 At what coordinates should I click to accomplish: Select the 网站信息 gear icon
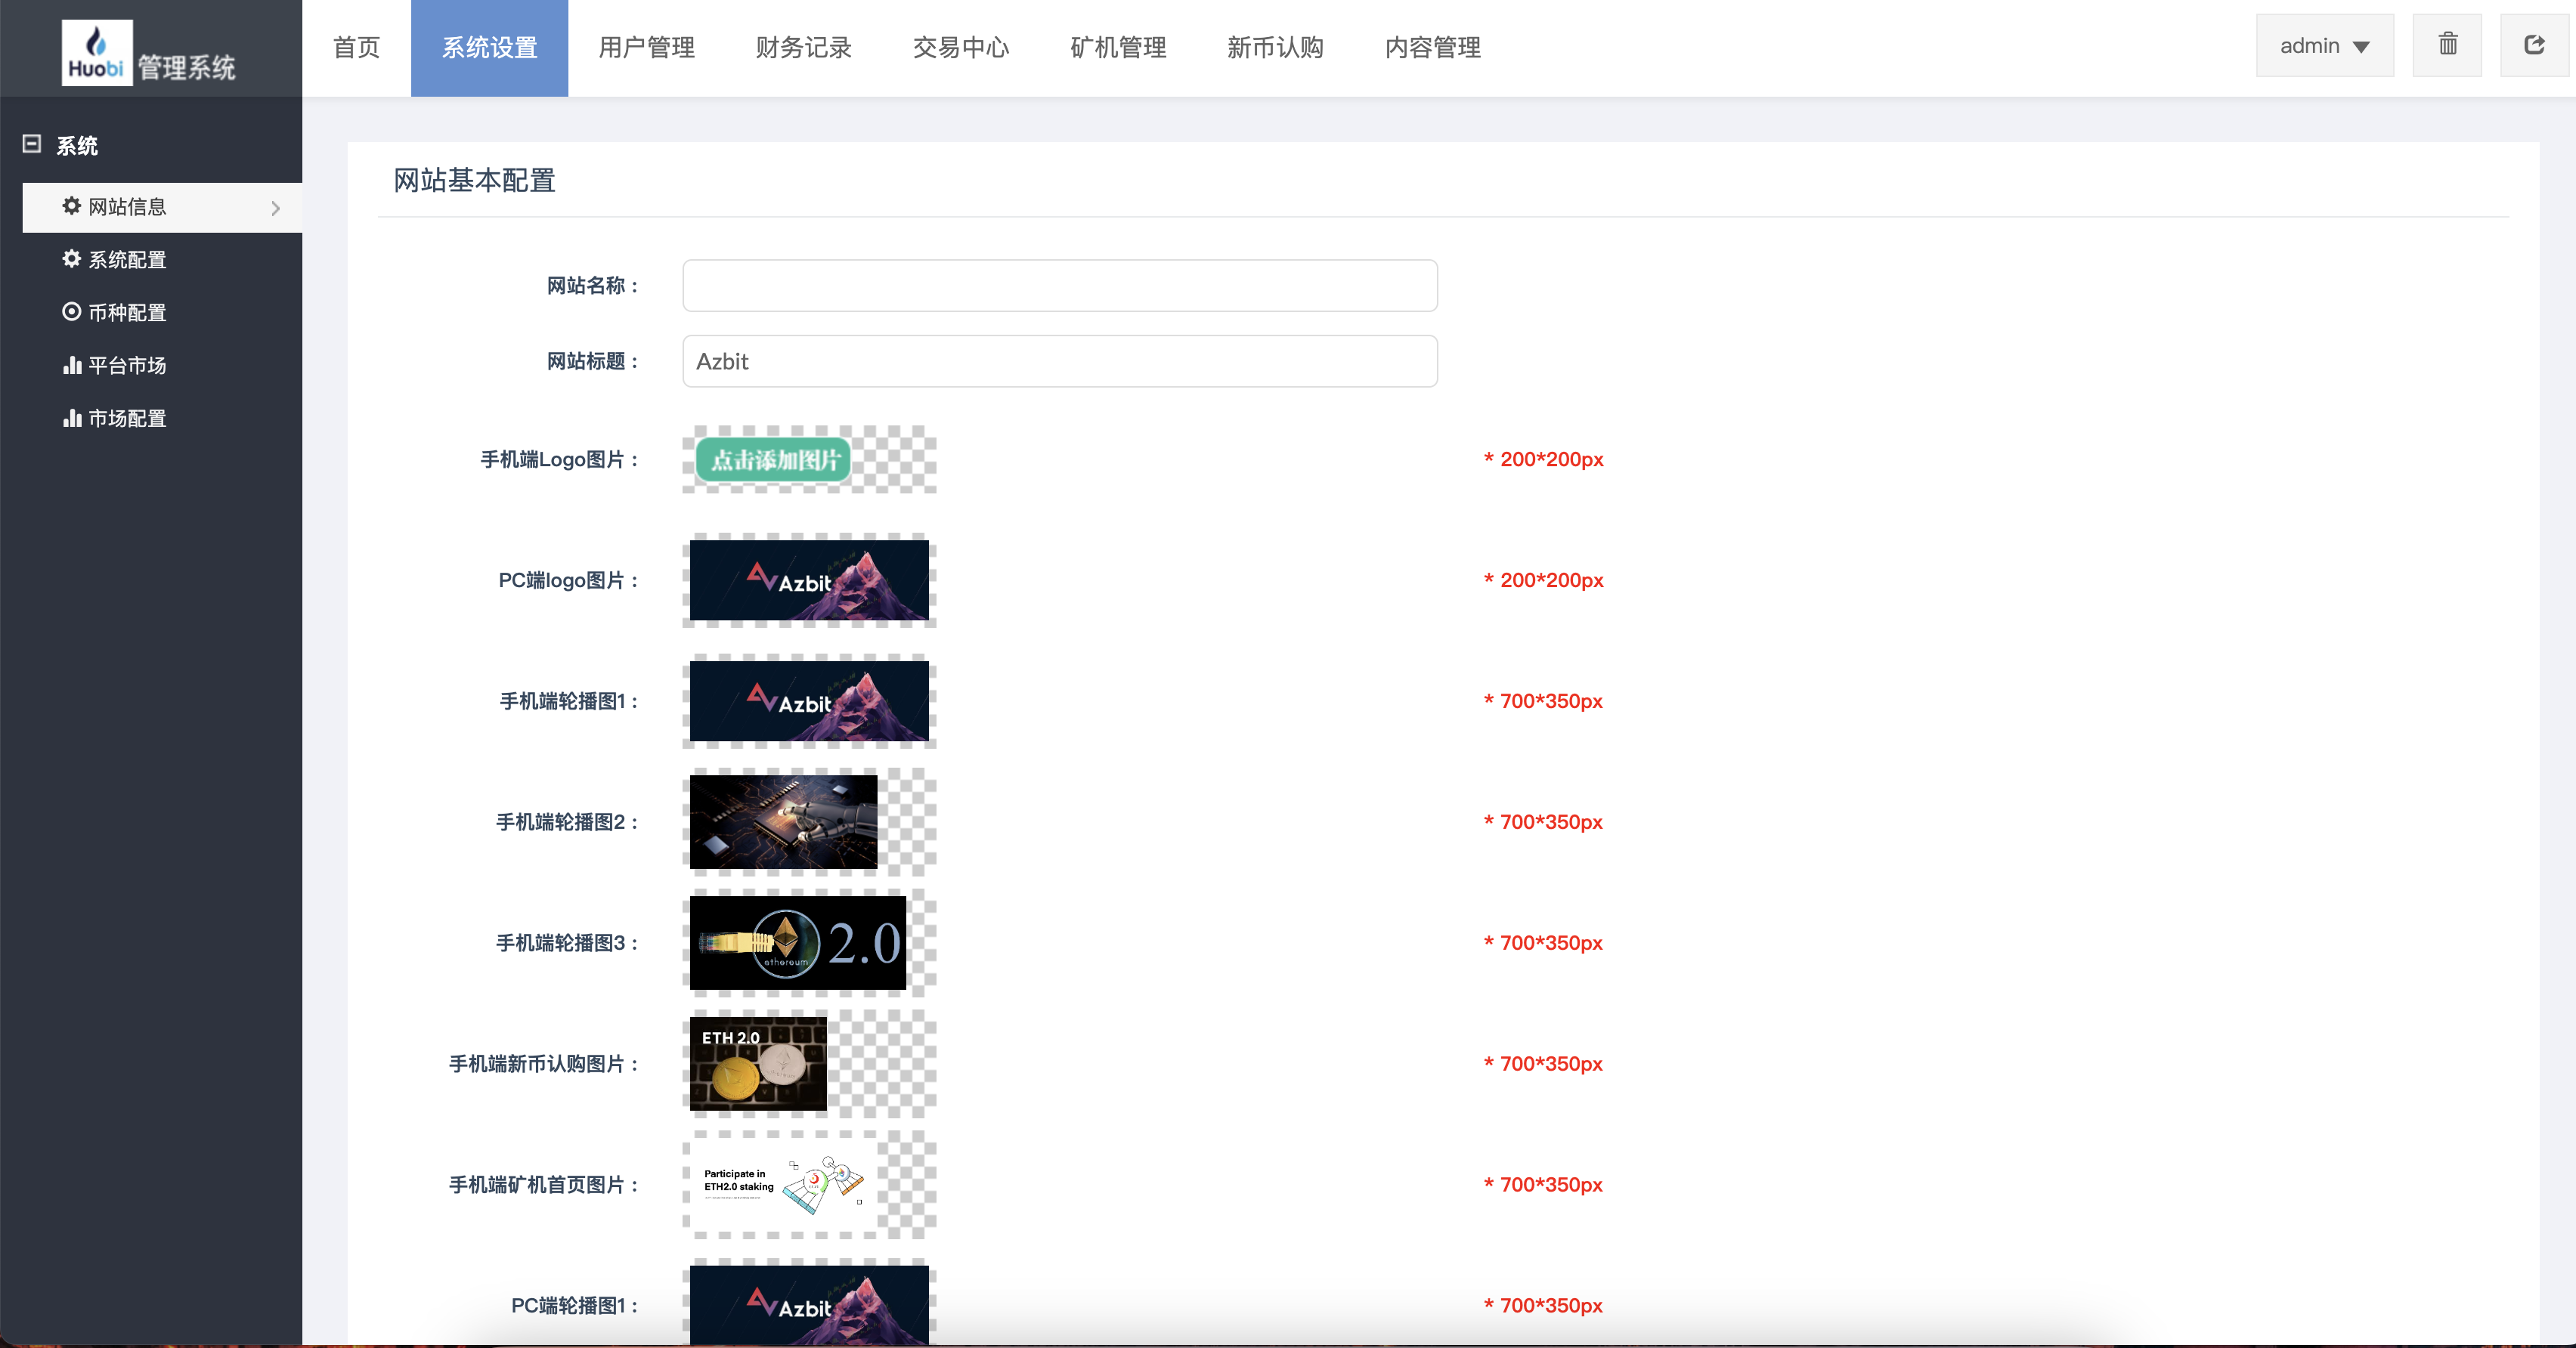click(70, 207)
